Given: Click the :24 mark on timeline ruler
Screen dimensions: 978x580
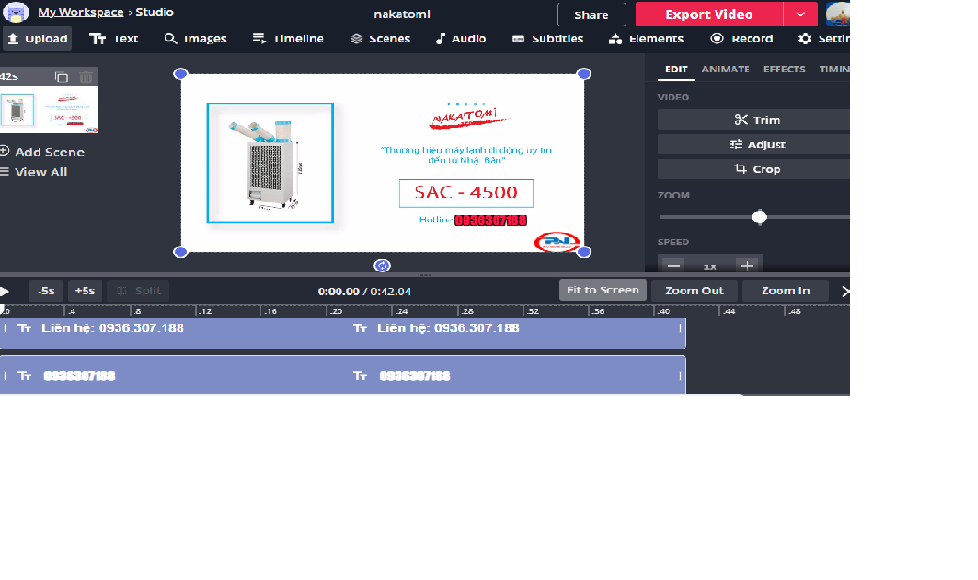Looking at the screenshot, I should click(x=402, y=311).
